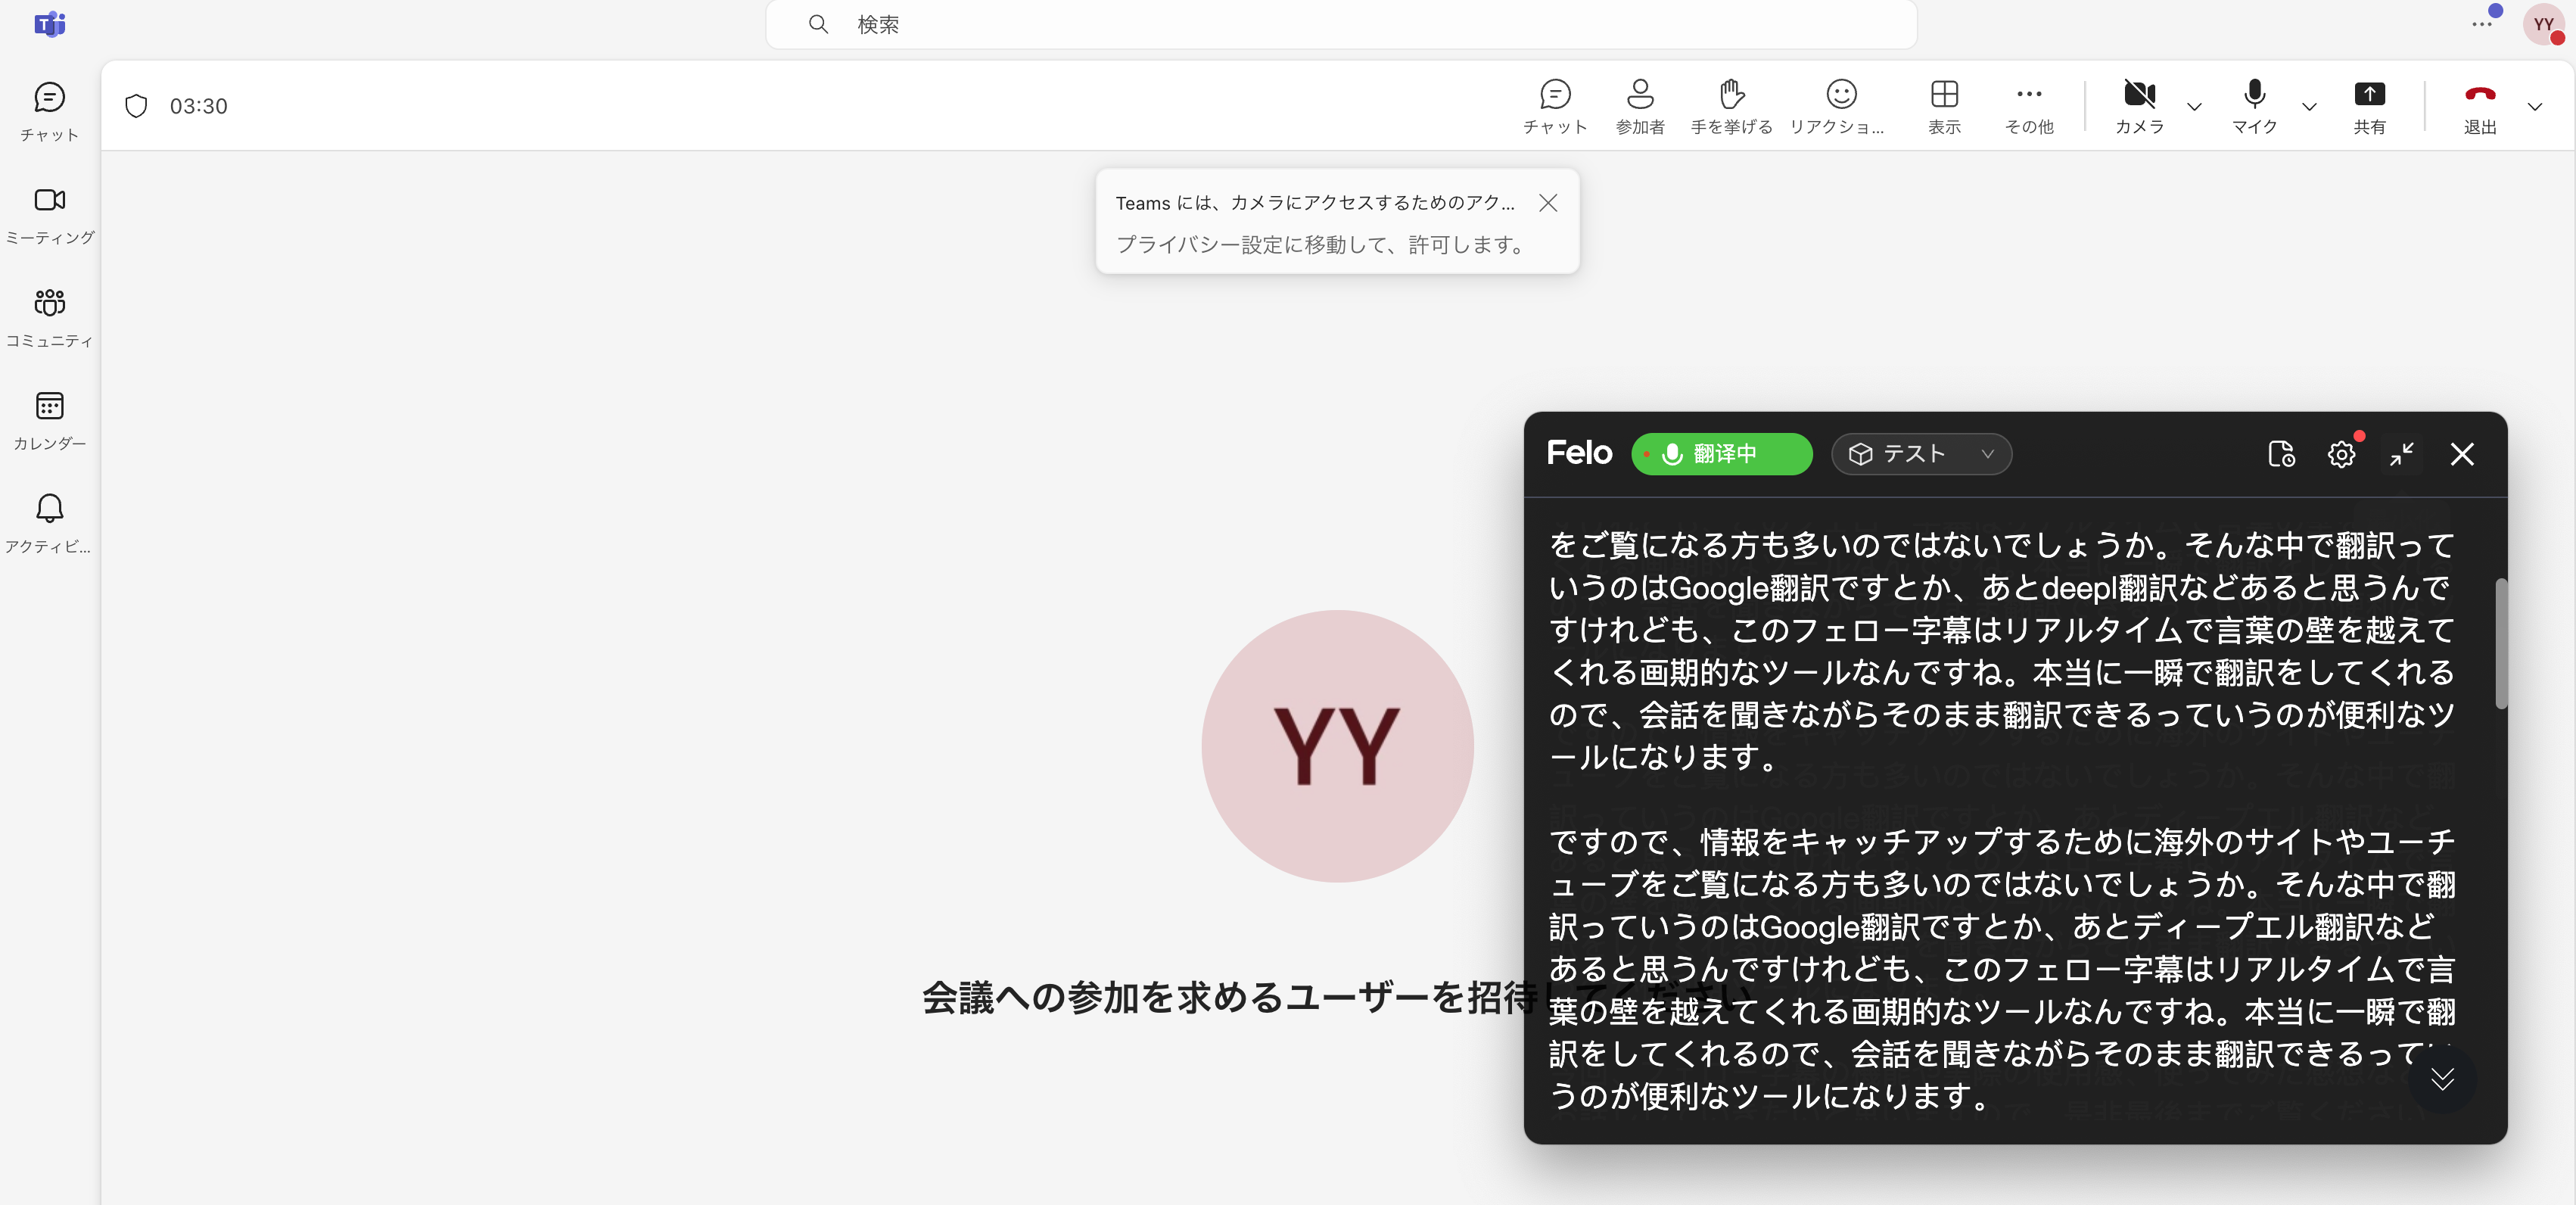Open the テスト language dropdown in Felo
2576x1205 pixels.
pyautogui.click(x=1920, y=454)
